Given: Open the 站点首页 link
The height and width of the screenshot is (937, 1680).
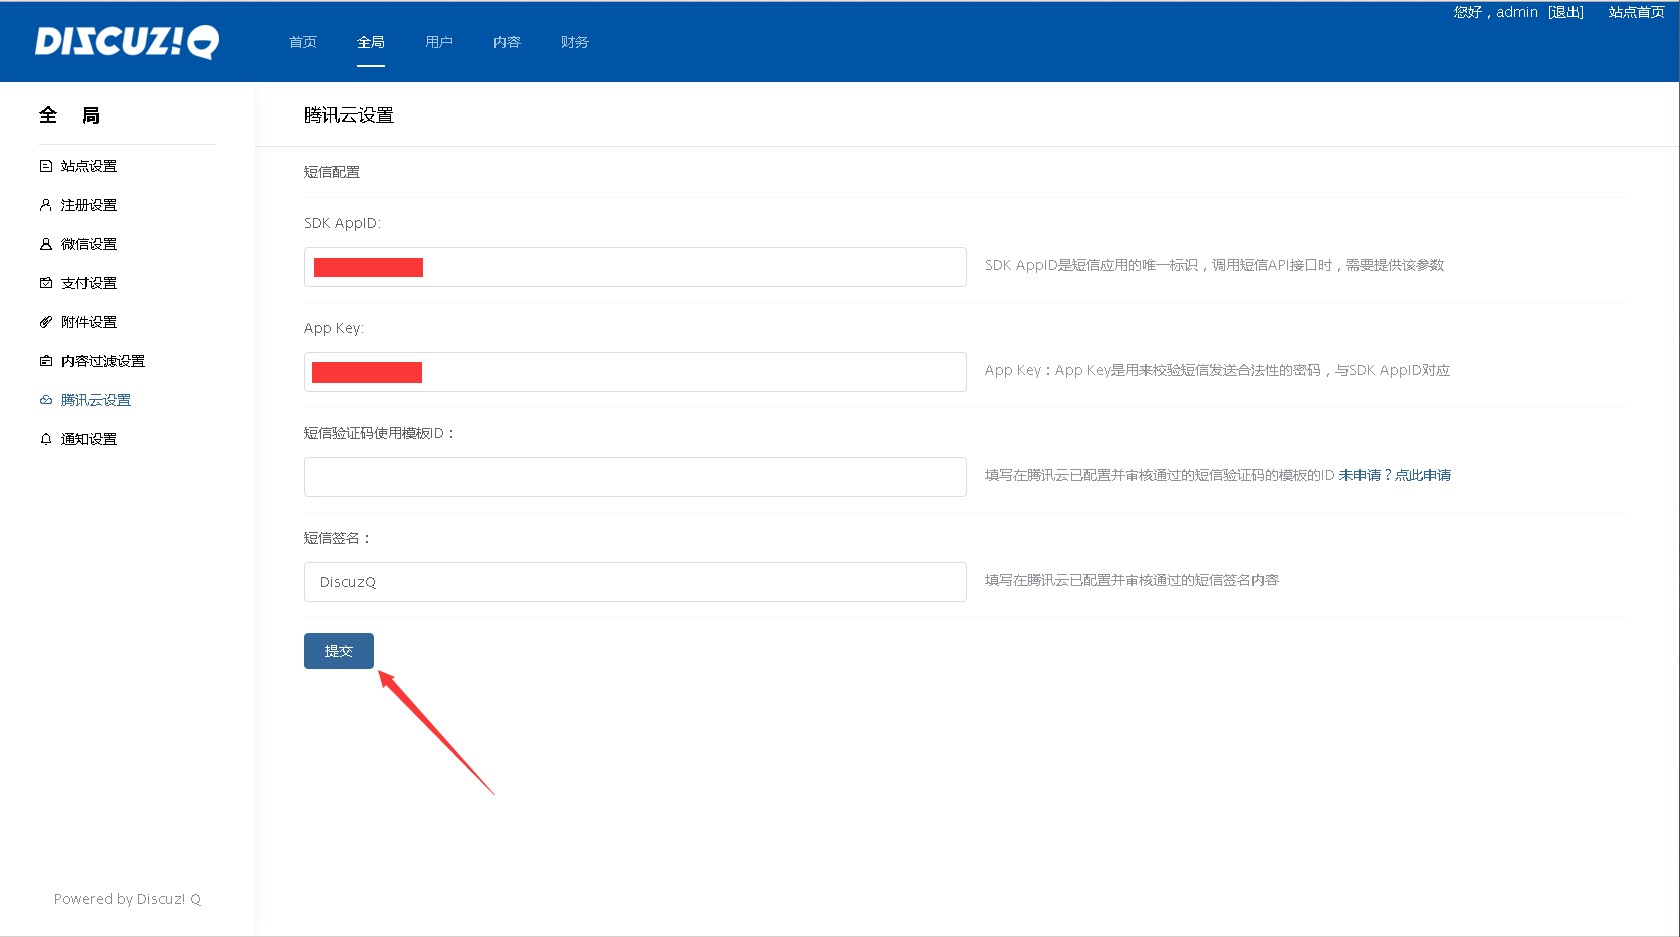Looking at the screenshot, I should [x=1636, y=12].
